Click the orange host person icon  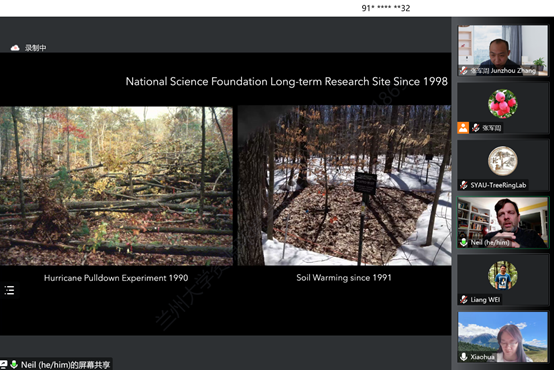pyautogui.click(x=463, y=128)
